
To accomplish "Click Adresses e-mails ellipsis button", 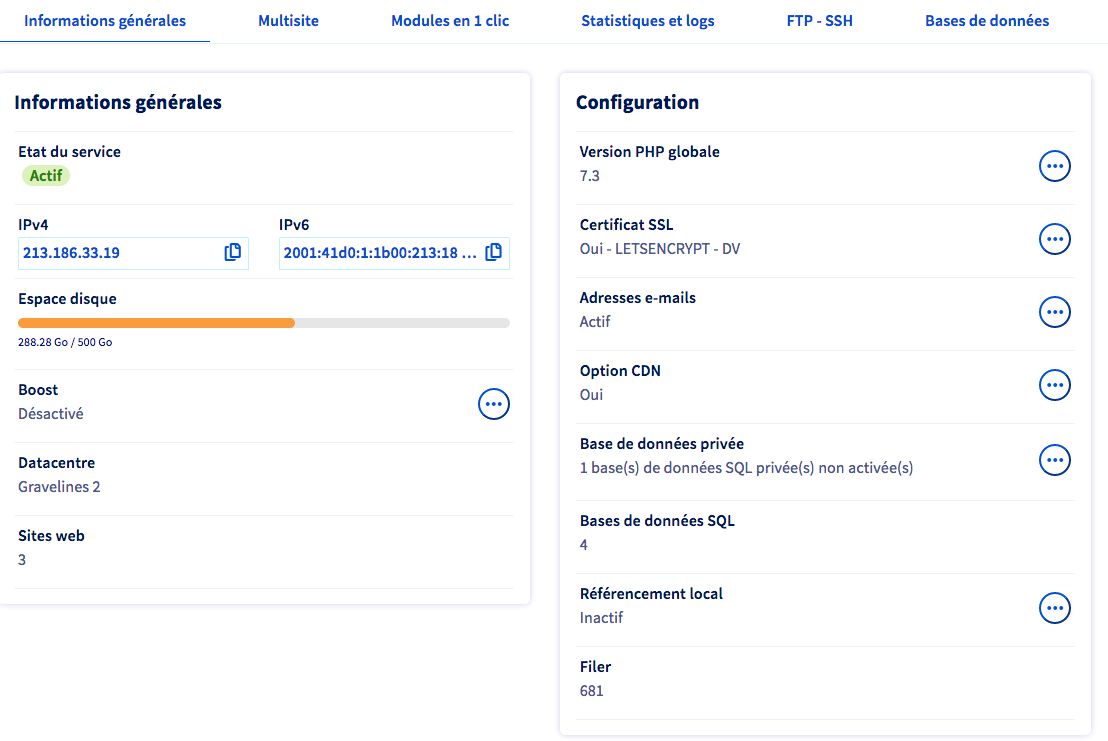I will point(1055,312).
